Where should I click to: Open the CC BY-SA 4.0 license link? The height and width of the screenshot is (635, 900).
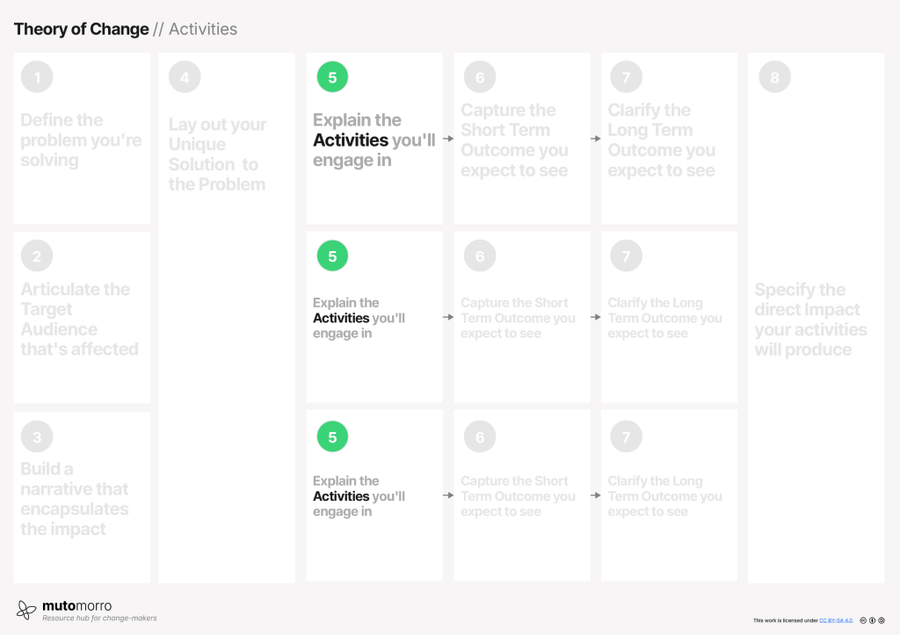pyautogui.click(x=836, y=621)
